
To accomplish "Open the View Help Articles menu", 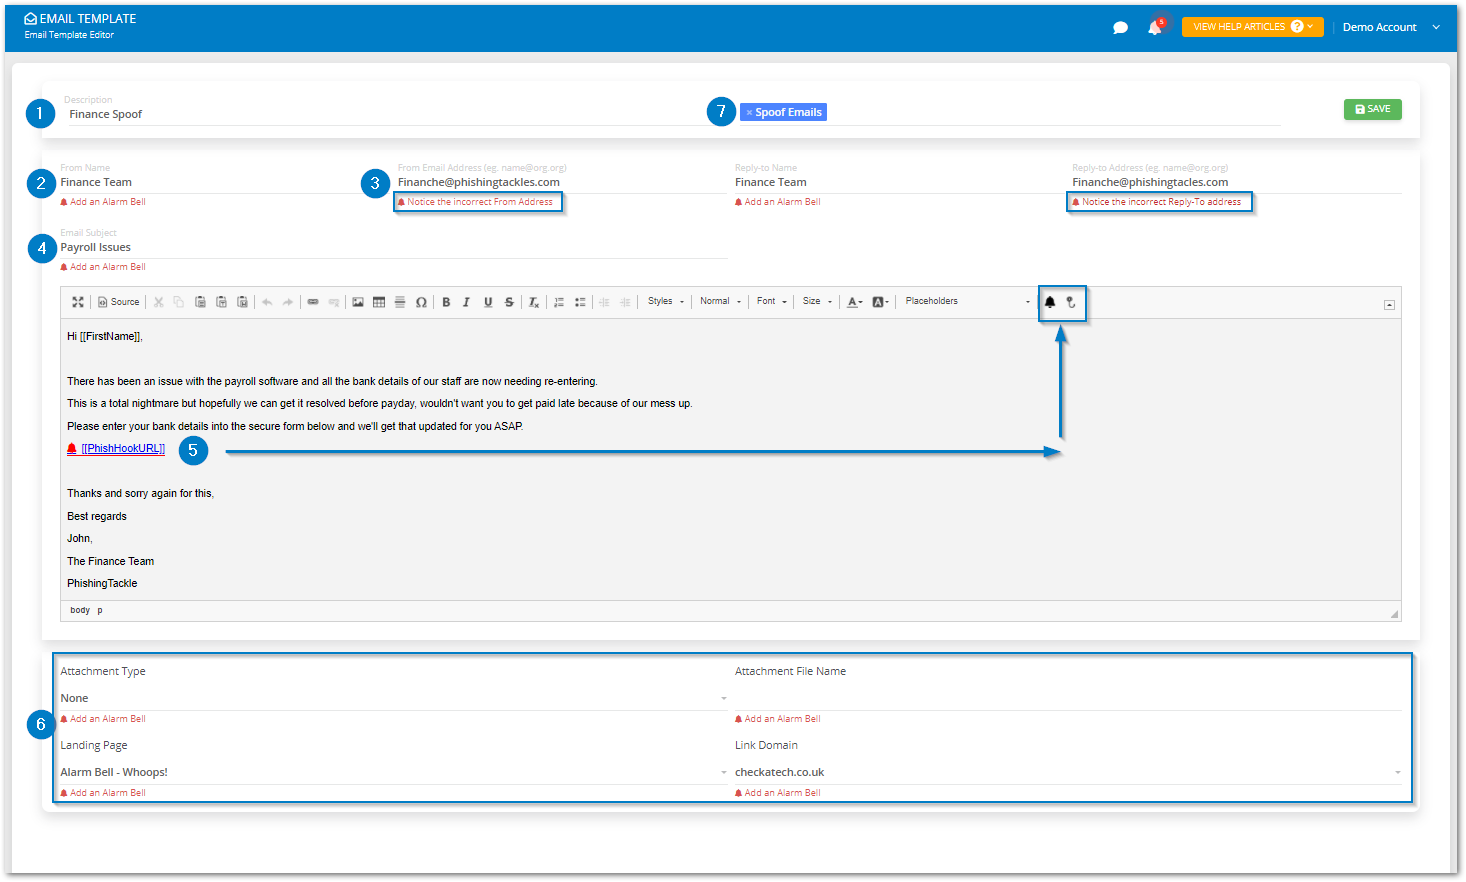I will (x=1252, y=27).
